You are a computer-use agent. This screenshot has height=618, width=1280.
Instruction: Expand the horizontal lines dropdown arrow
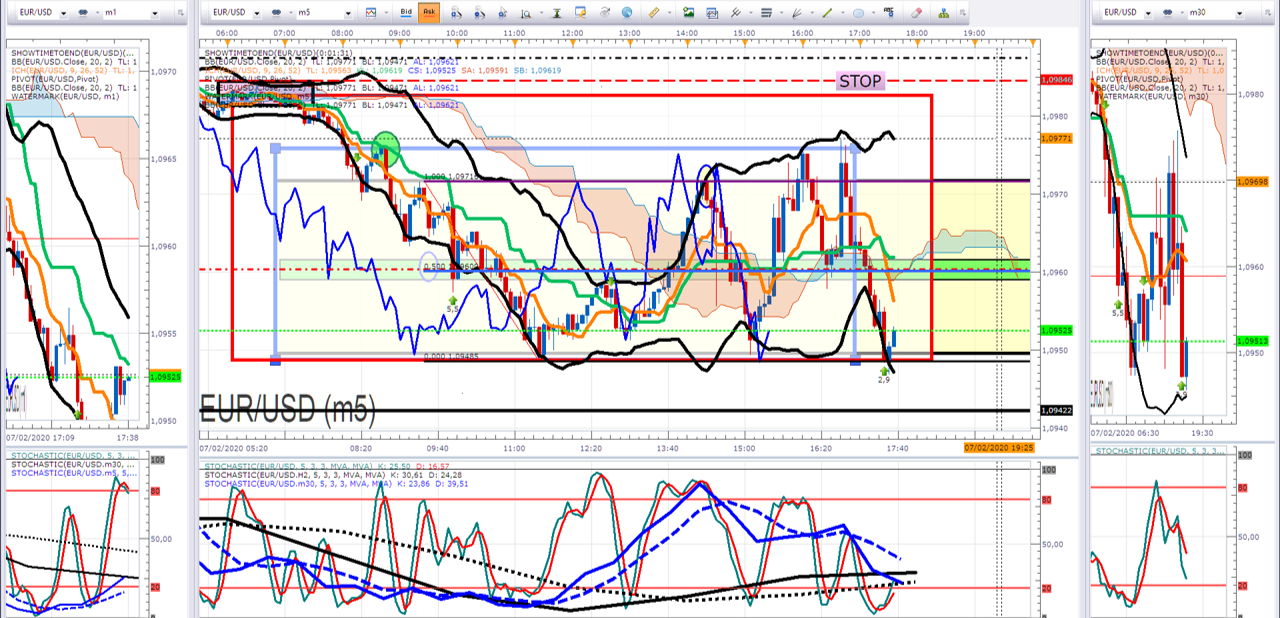(x=781, y=13)
